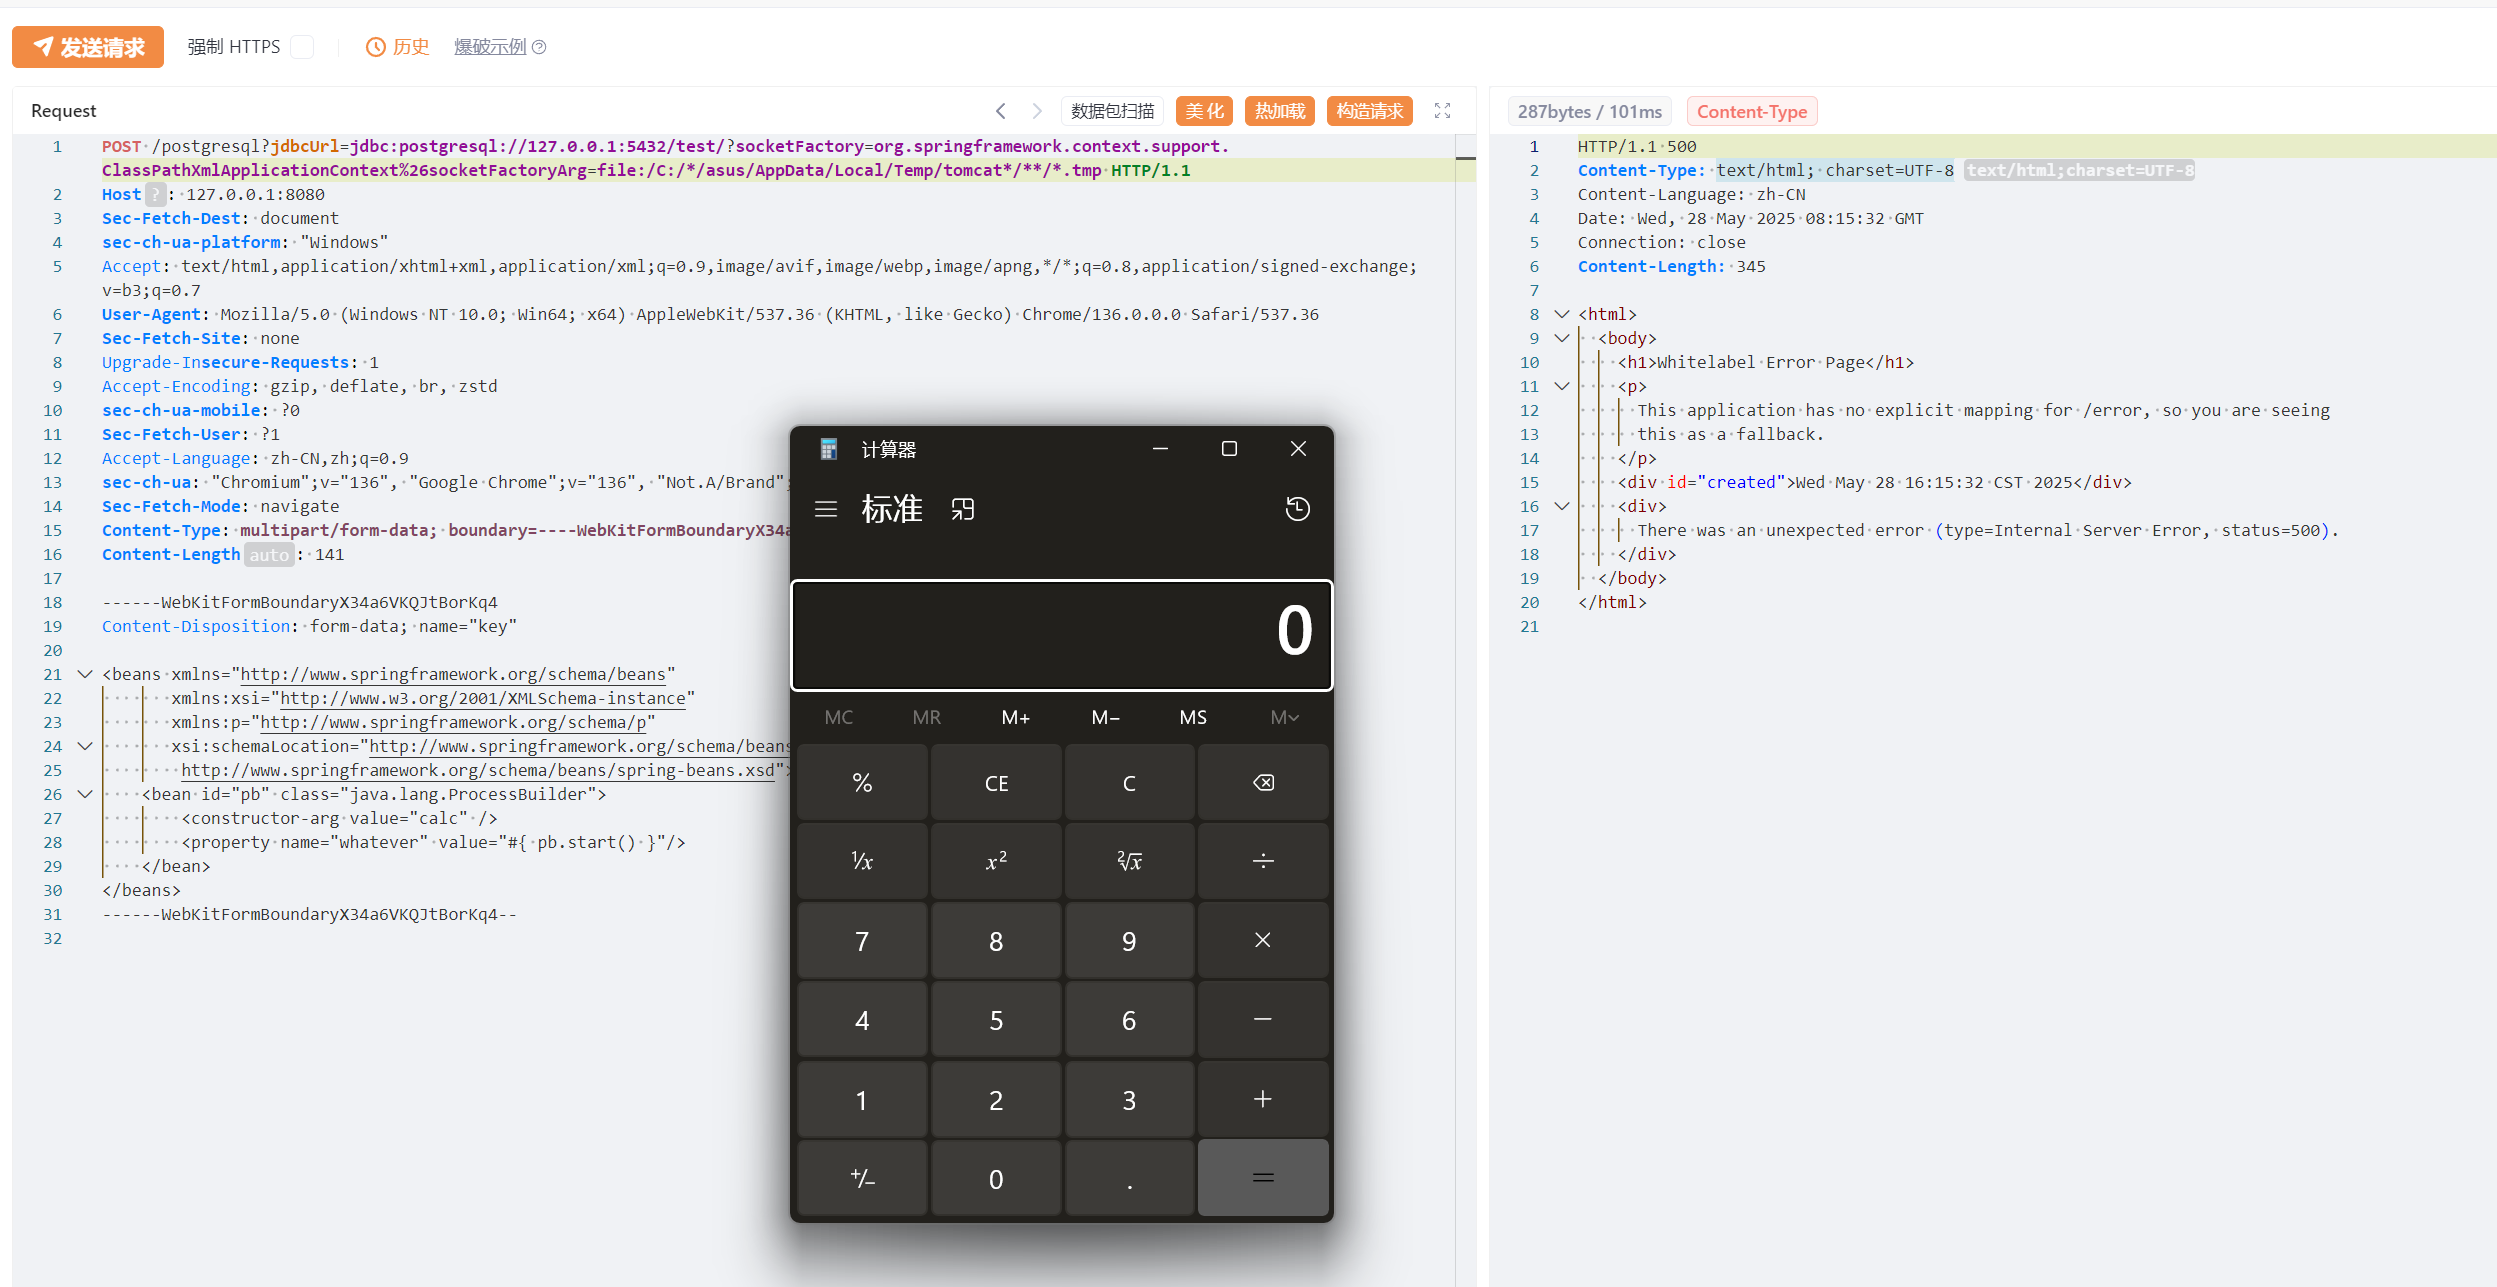This screenshot has height=1287, width=2497.
Task: Toggle the 强制 HTTPS checkbox
Action: (x=302, y=47)
